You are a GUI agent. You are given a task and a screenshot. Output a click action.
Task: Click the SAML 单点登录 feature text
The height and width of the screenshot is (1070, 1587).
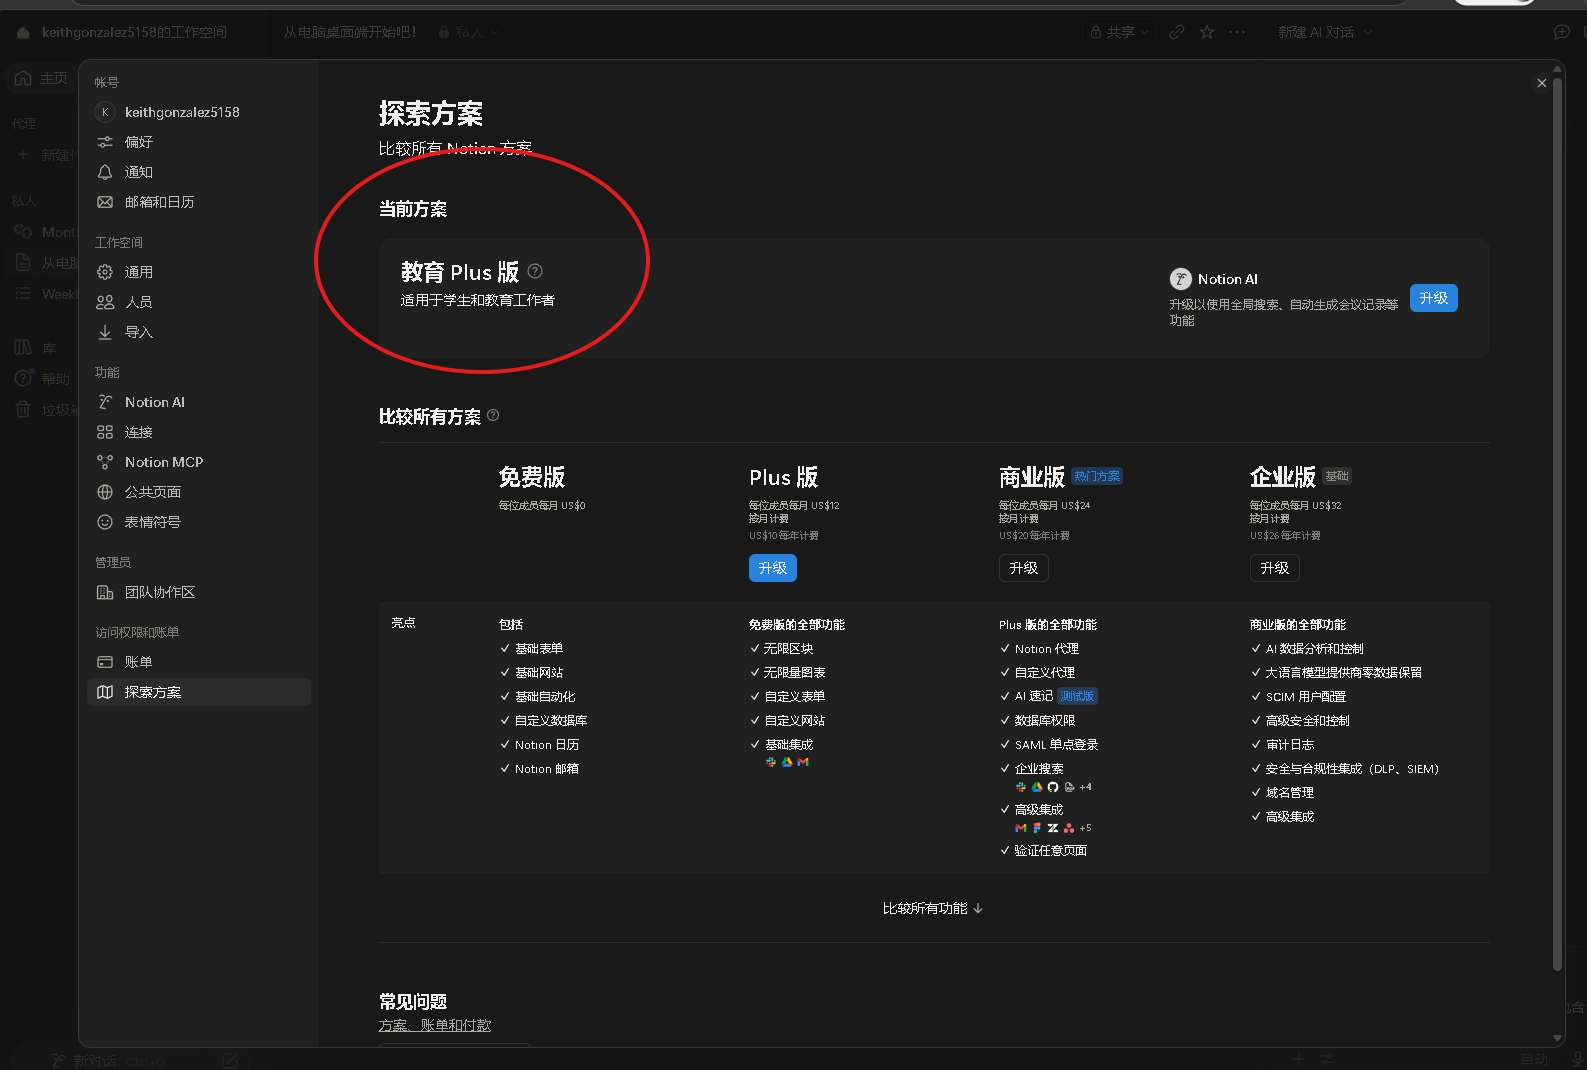(1057, 745)
